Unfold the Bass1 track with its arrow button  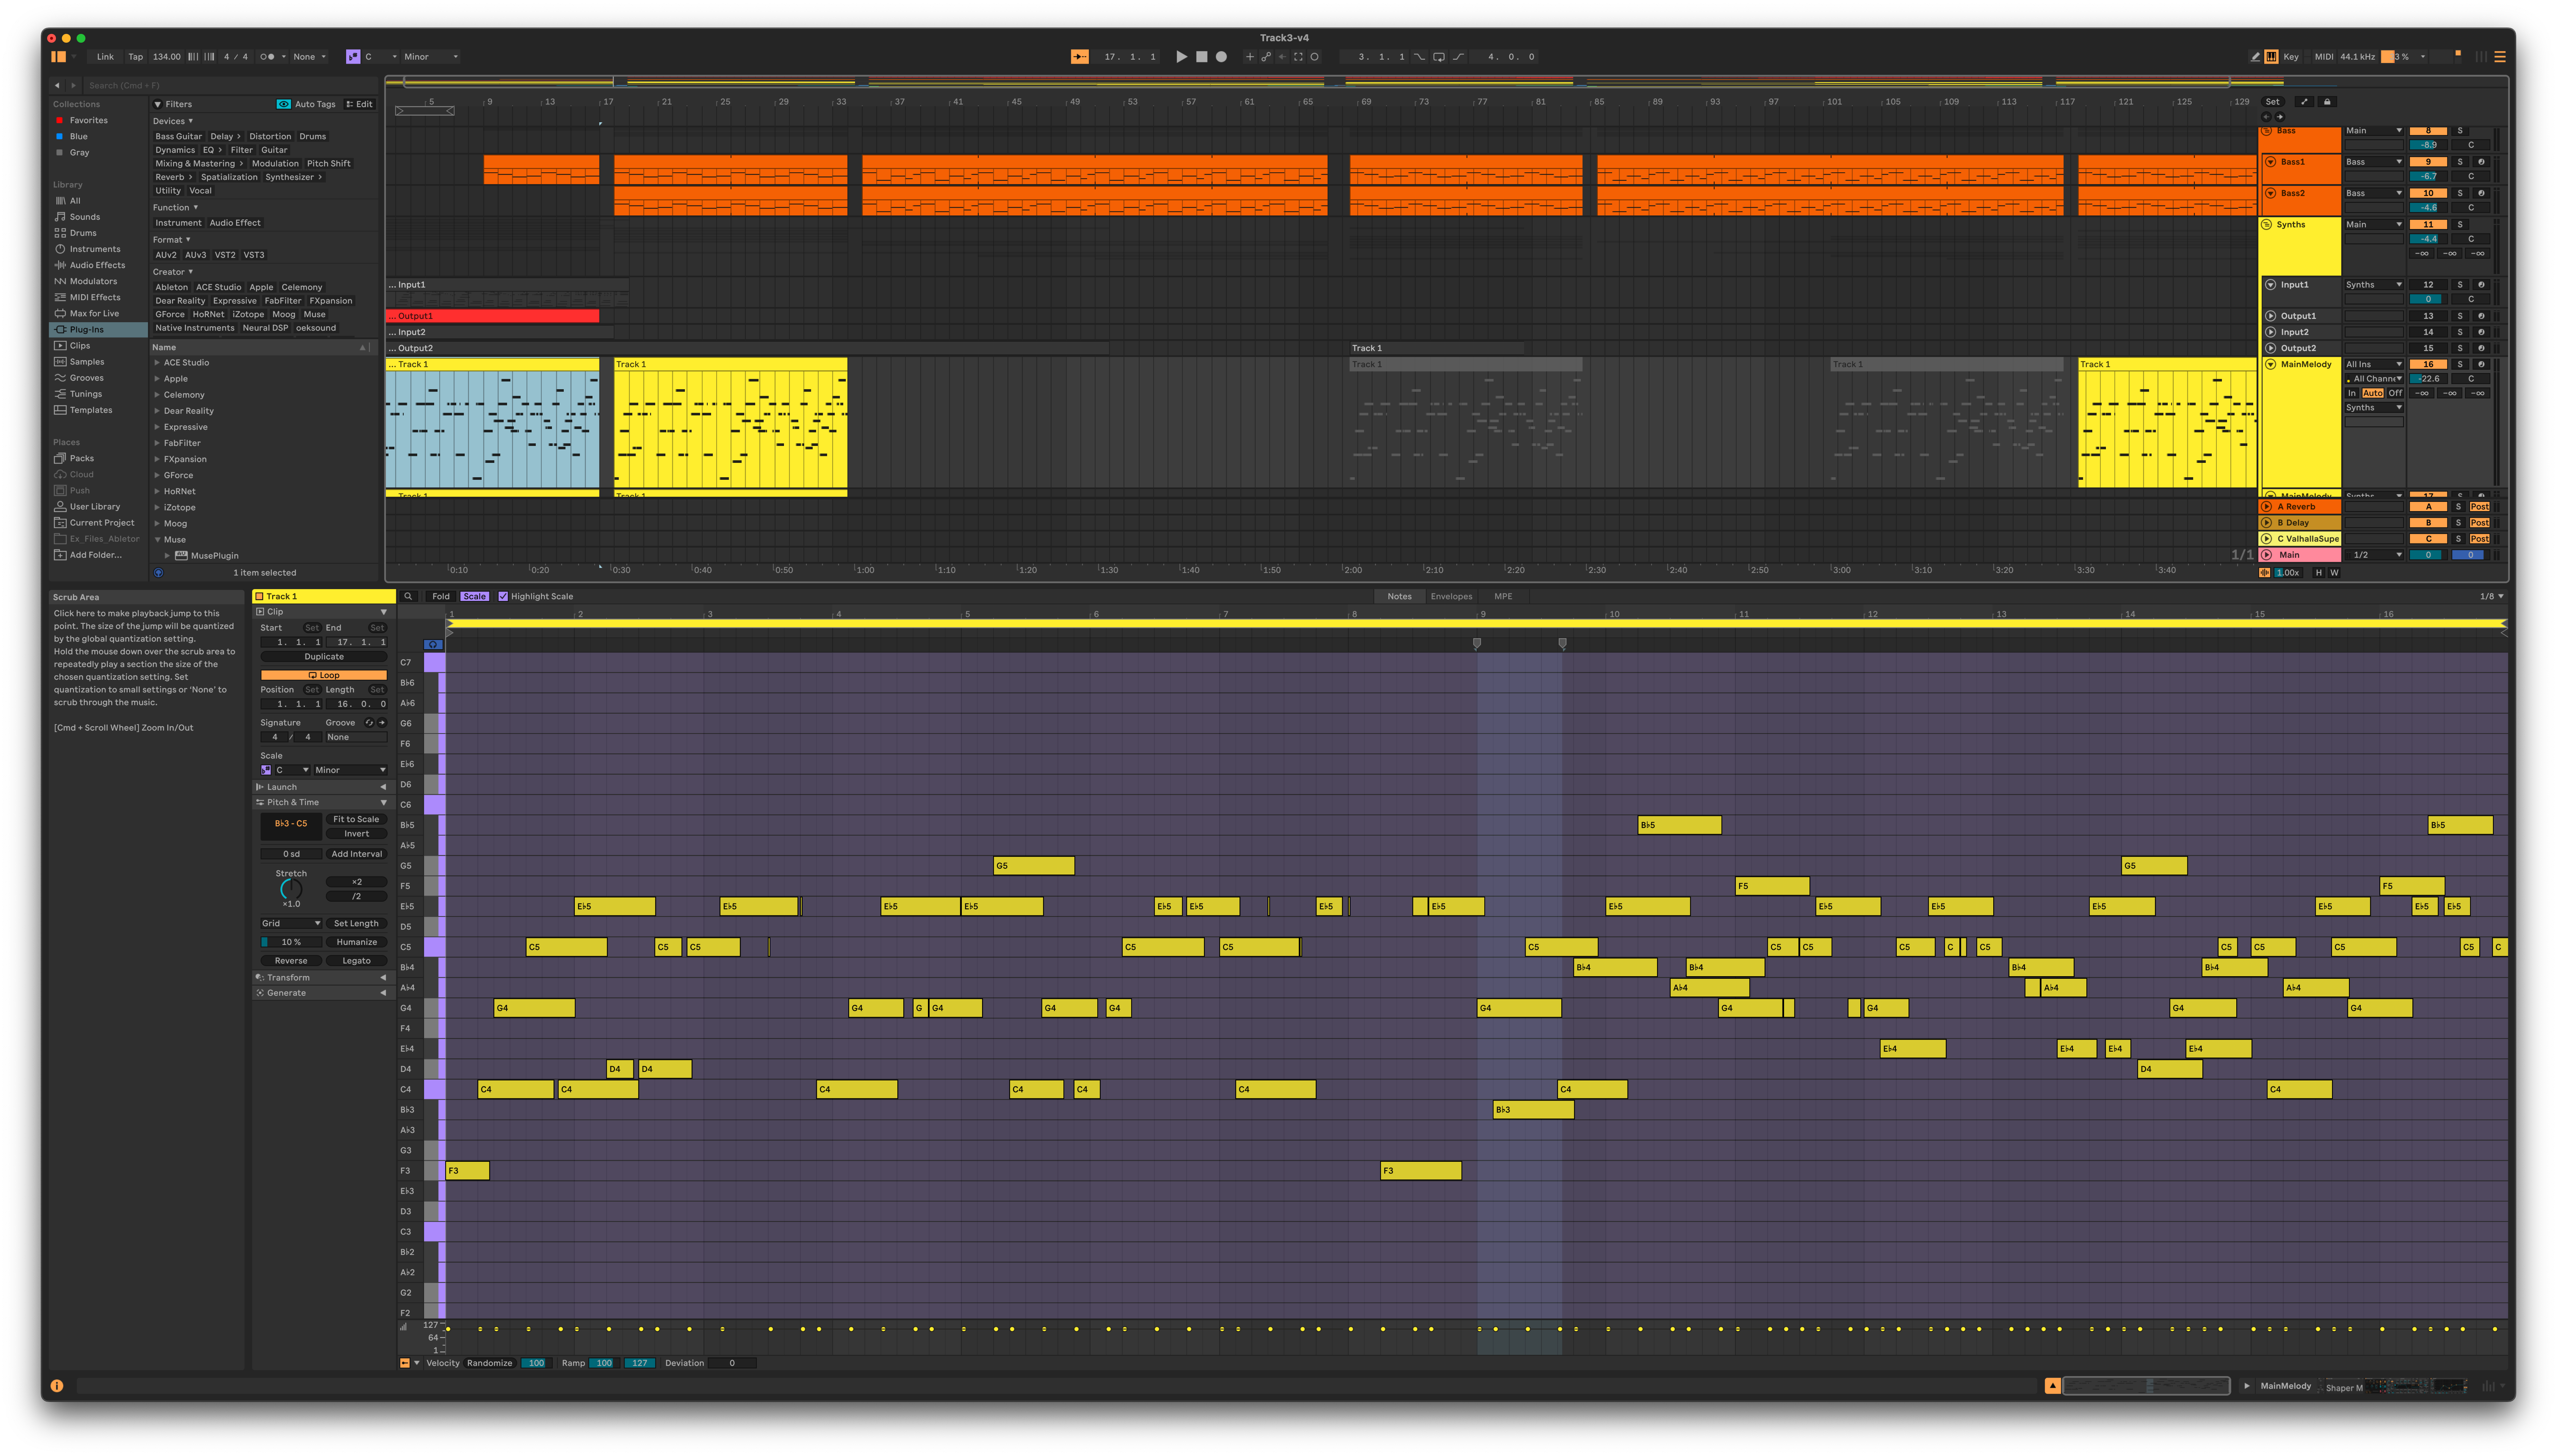(x=2270, y=162)
